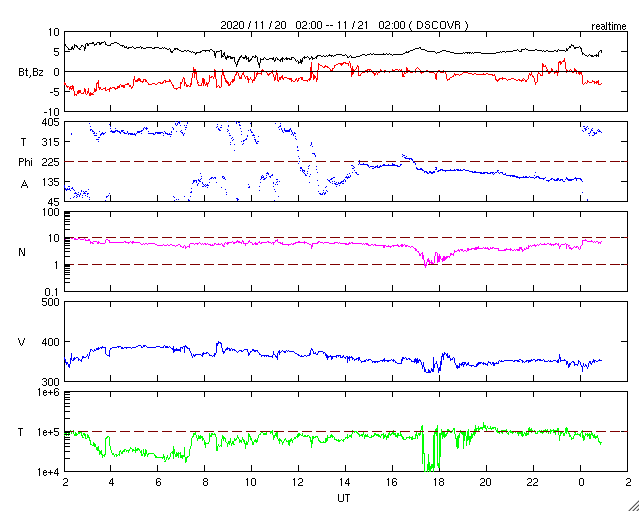This screenshot has width=640, height=512.
Task: Click the "V" velocity axis label
Action: 22,342
